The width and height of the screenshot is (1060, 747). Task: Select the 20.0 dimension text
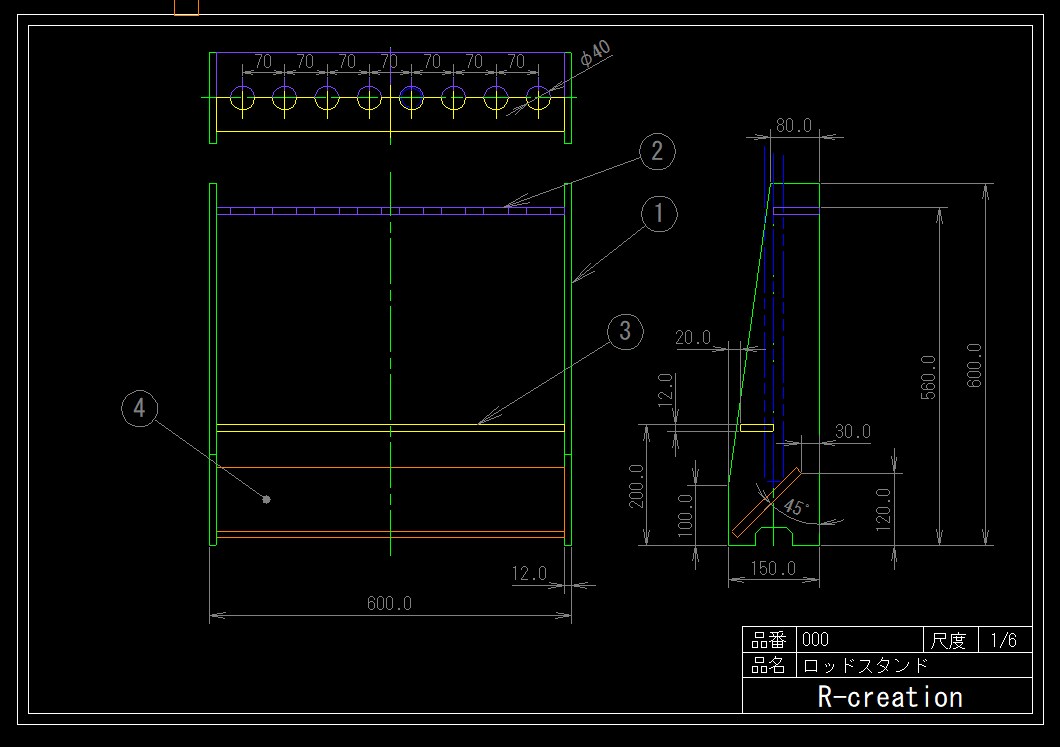pyautogui.click(x=693, y=337)
